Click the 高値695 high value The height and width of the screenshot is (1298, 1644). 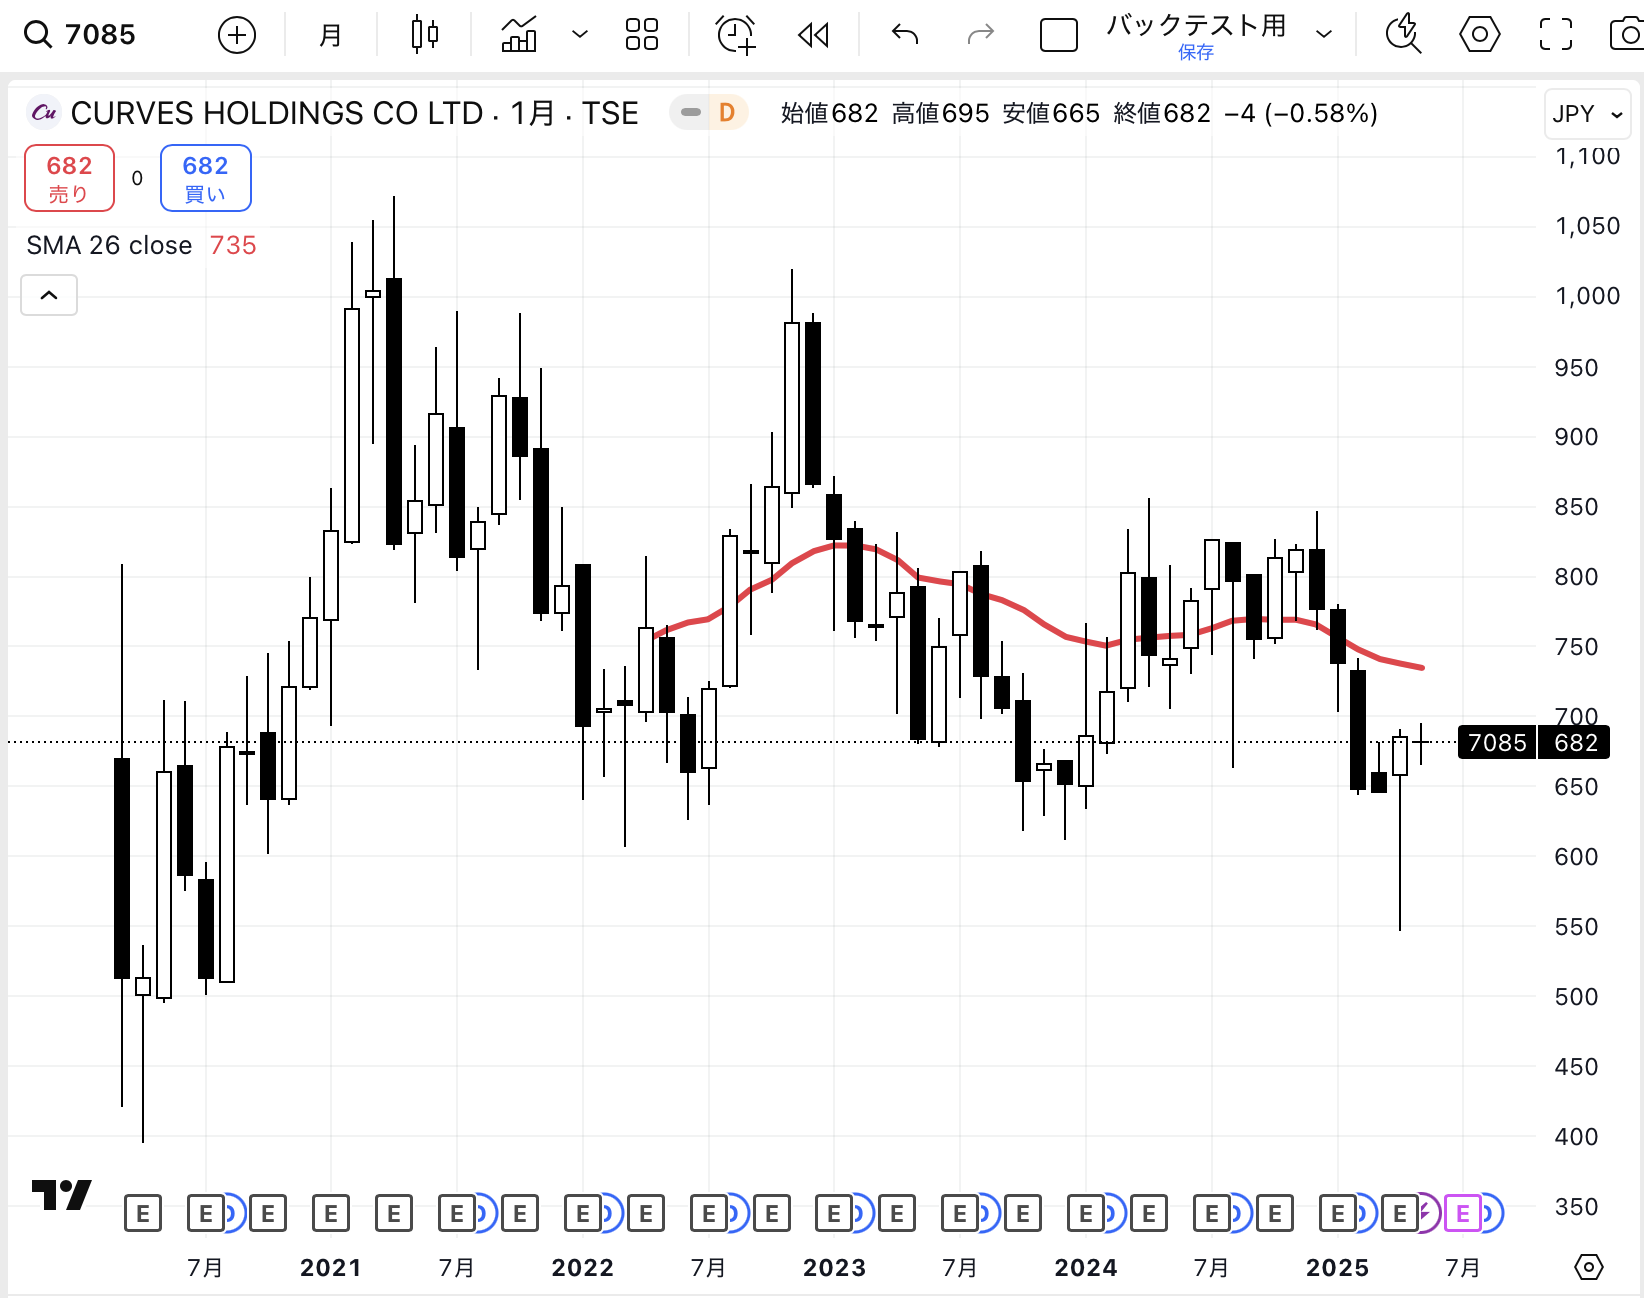pyautogui.click(x=941, y=113)
